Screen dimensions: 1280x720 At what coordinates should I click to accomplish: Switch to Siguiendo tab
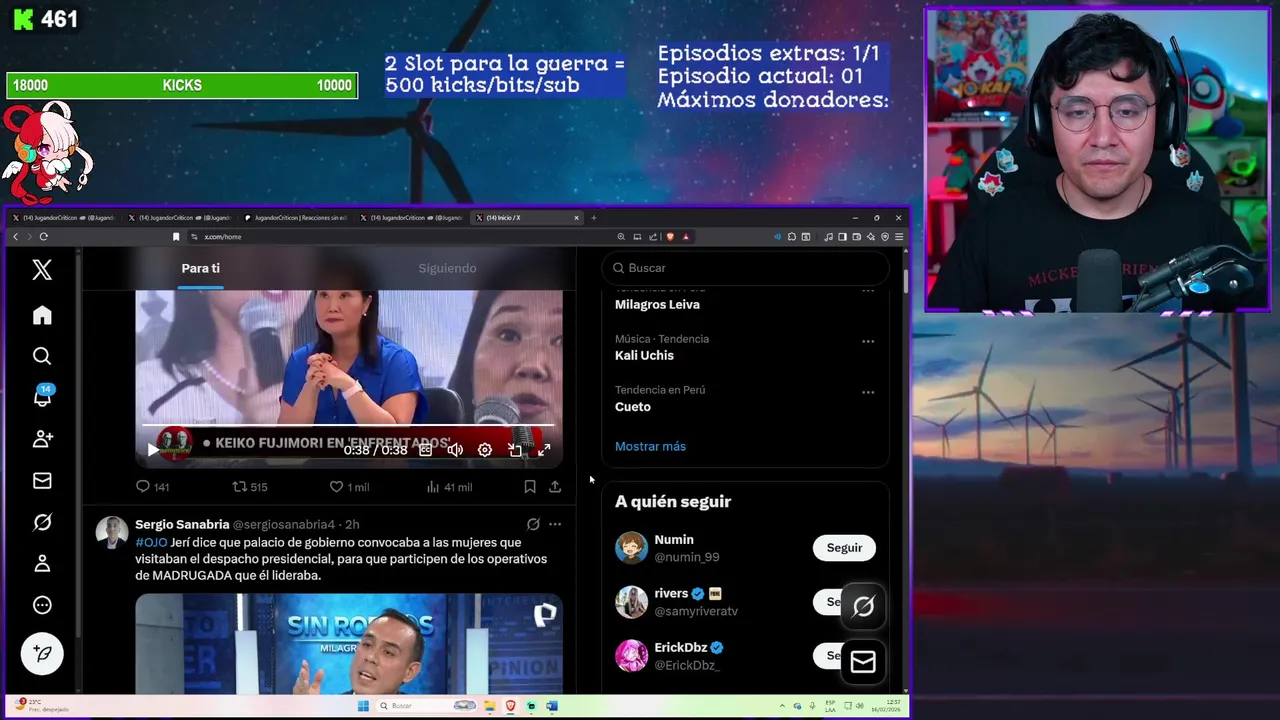[447, 268]
